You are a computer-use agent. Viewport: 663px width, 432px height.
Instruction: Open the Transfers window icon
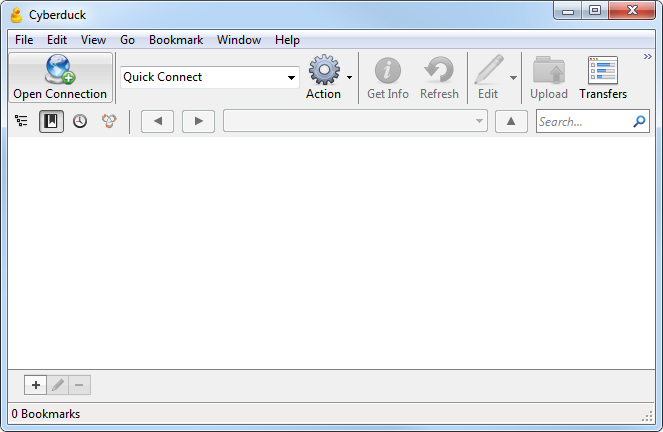603,70
